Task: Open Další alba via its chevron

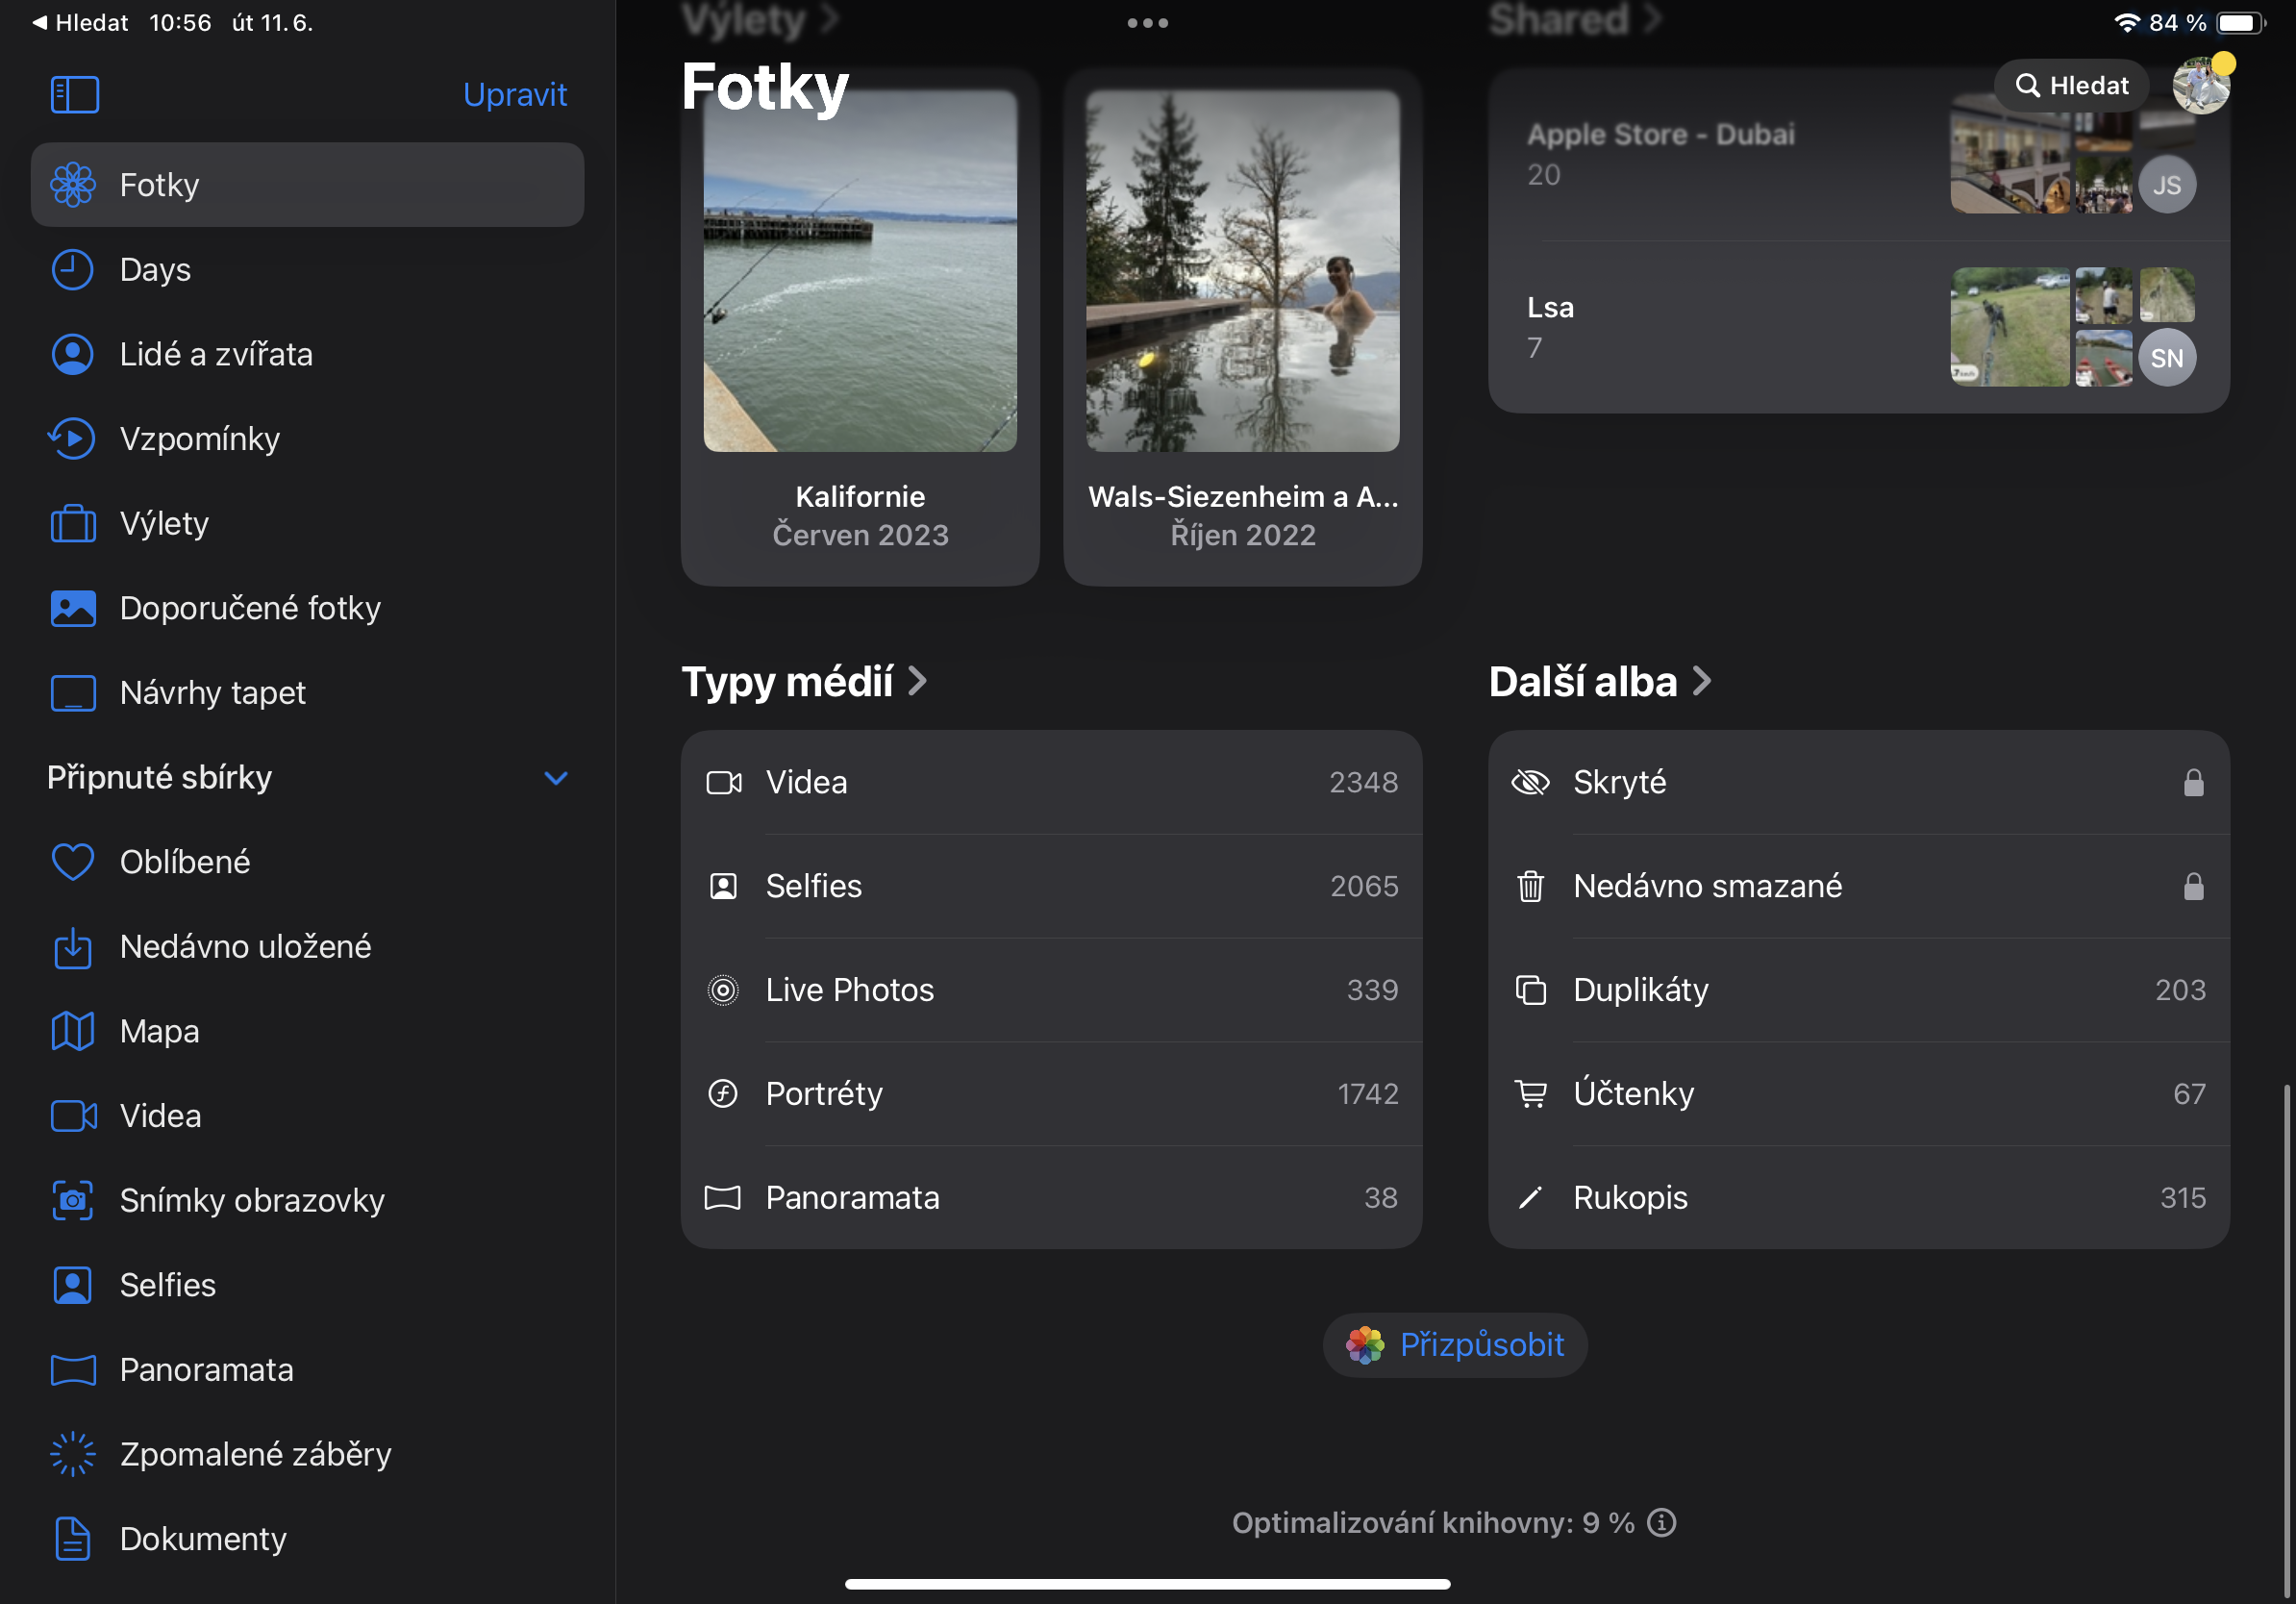Action: (1703, 680)
